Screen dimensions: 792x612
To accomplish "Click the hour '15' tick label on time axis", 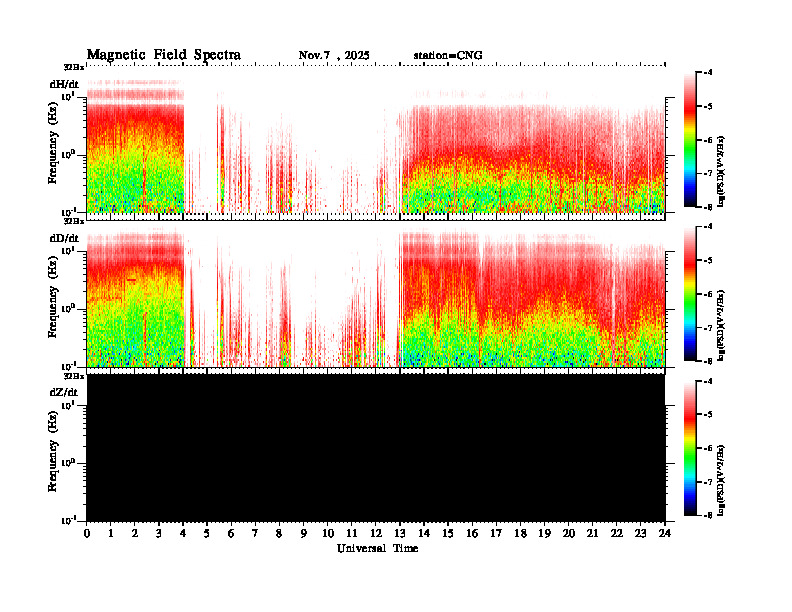I will [448, 534].
